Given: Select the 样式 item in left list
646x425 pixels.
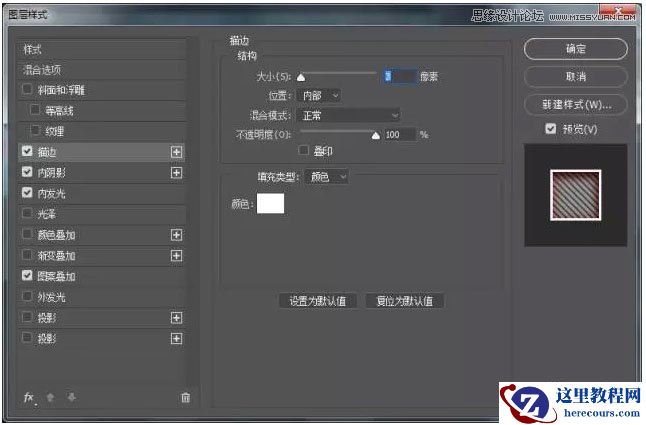Looking at the screenshot, I should (101, 49).
